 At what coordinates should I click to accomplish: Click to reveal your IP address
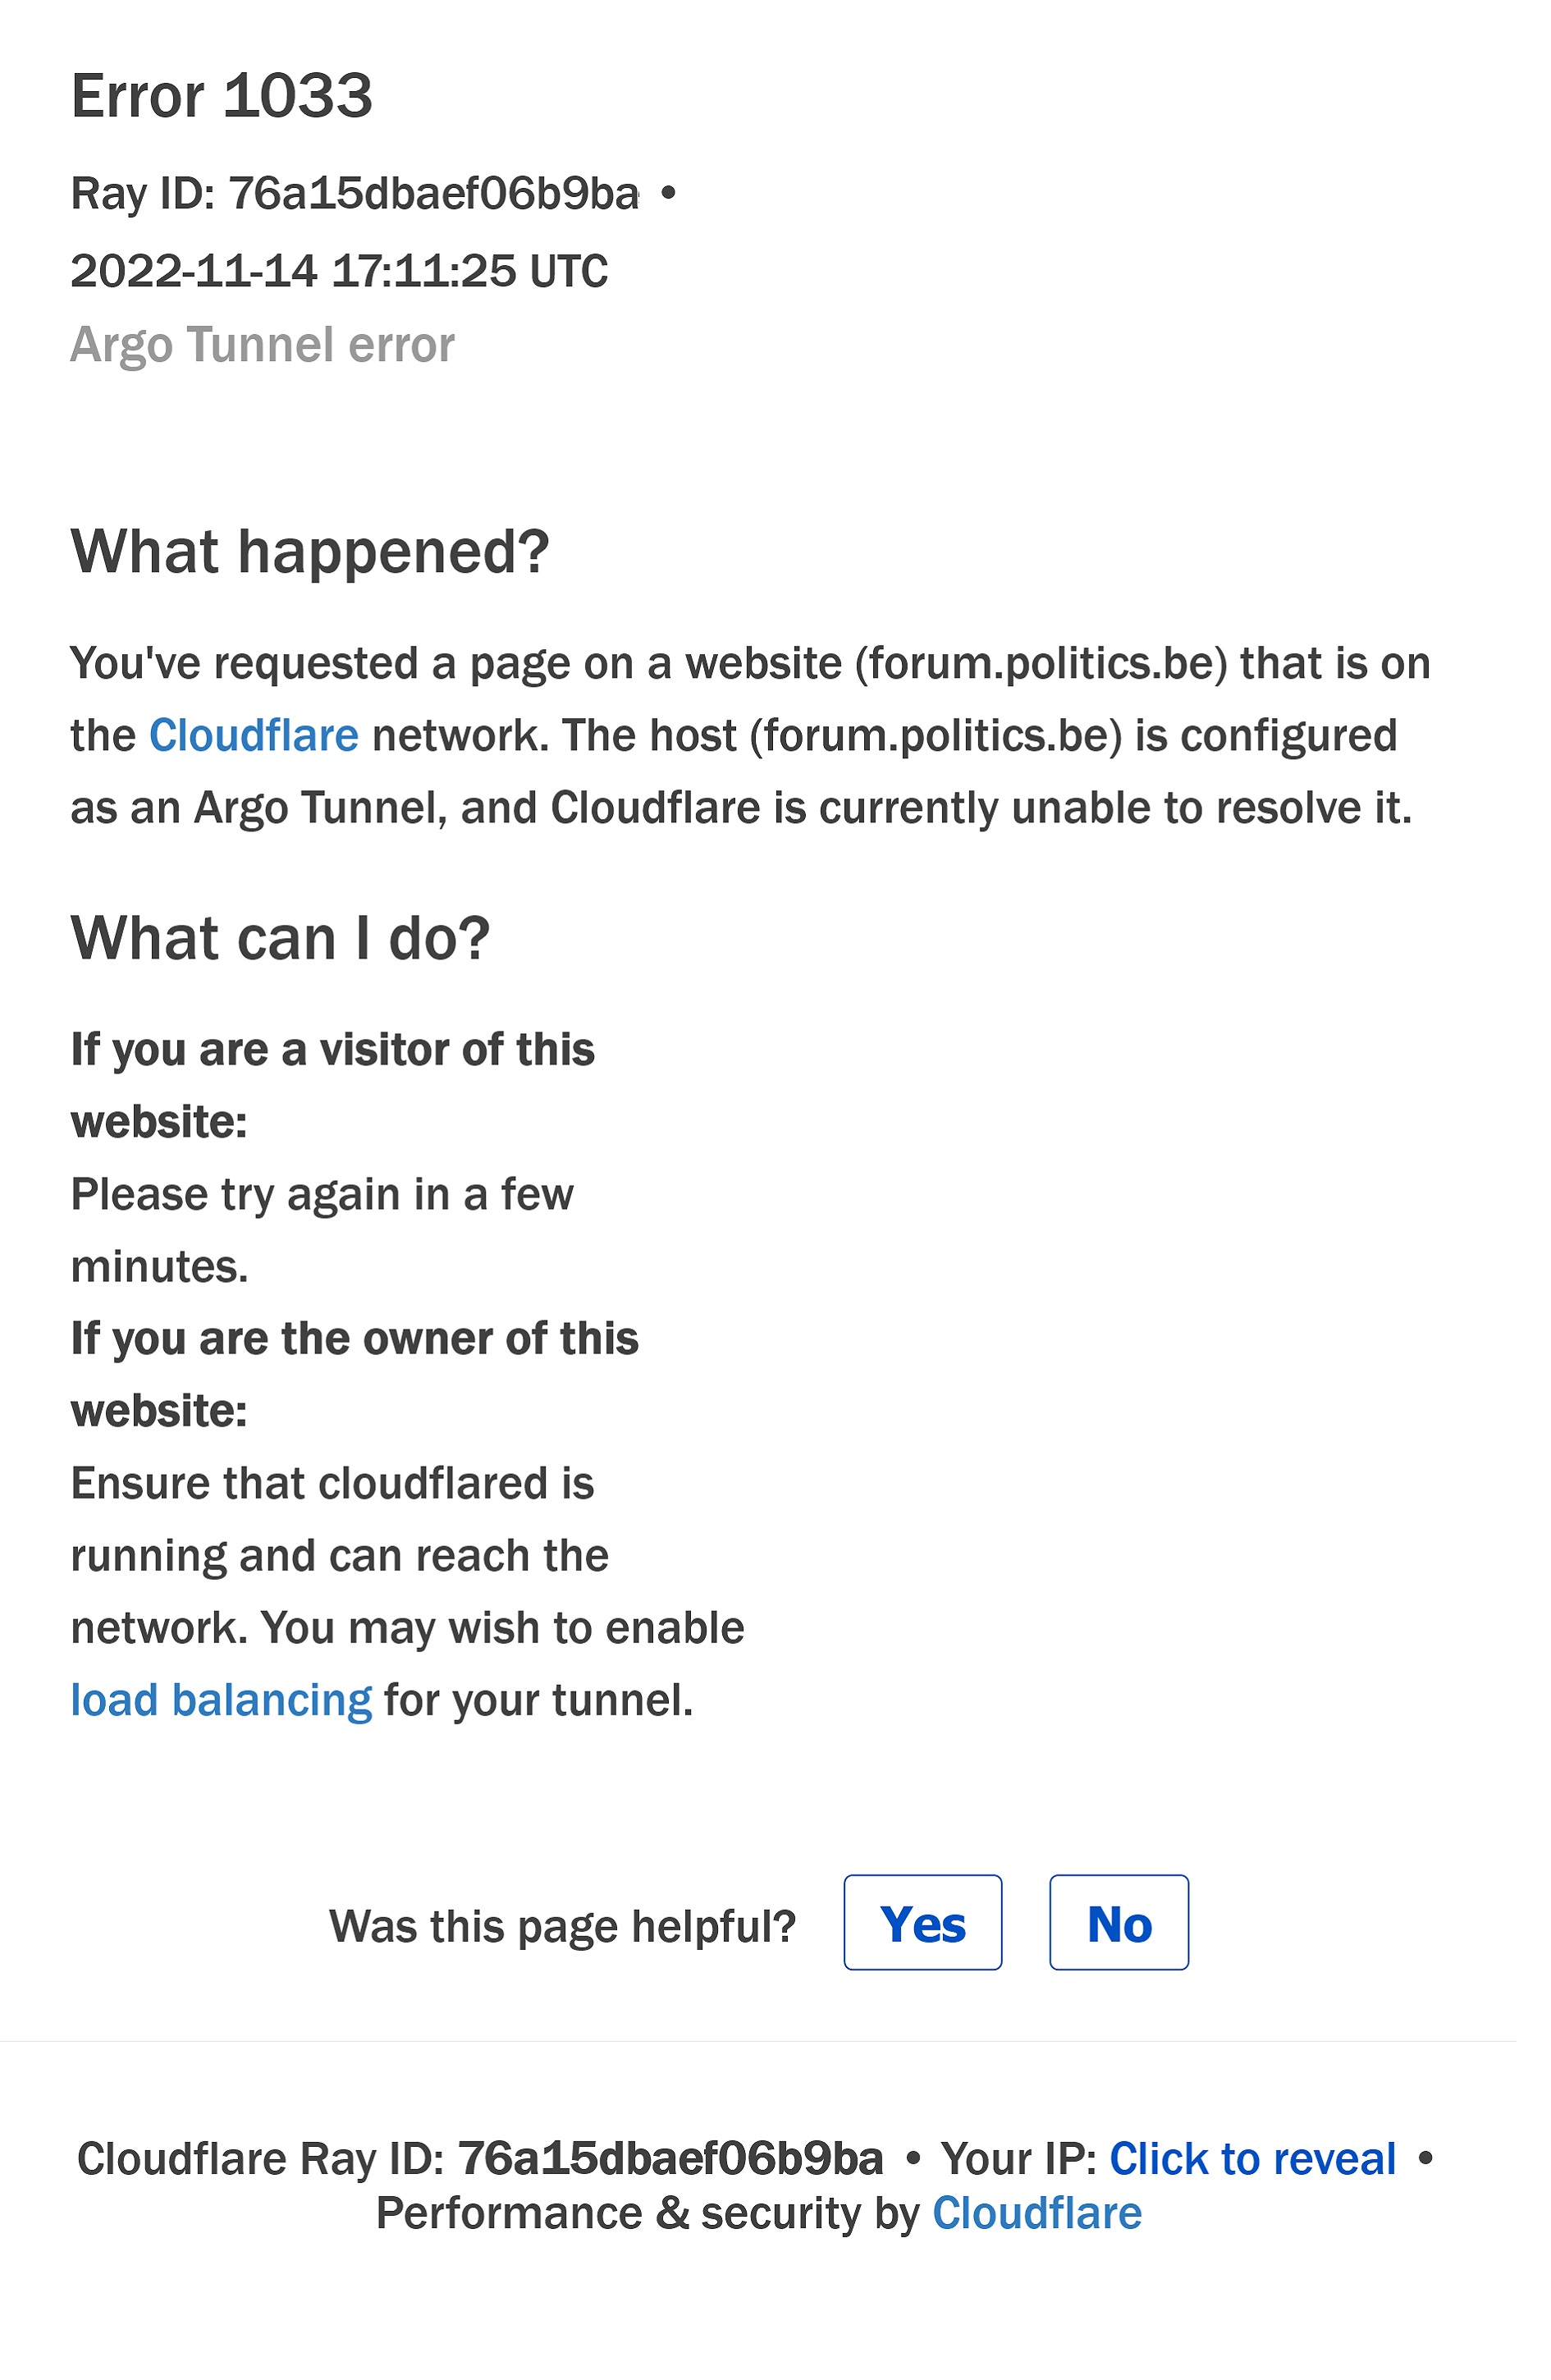pos(1252,2159)
